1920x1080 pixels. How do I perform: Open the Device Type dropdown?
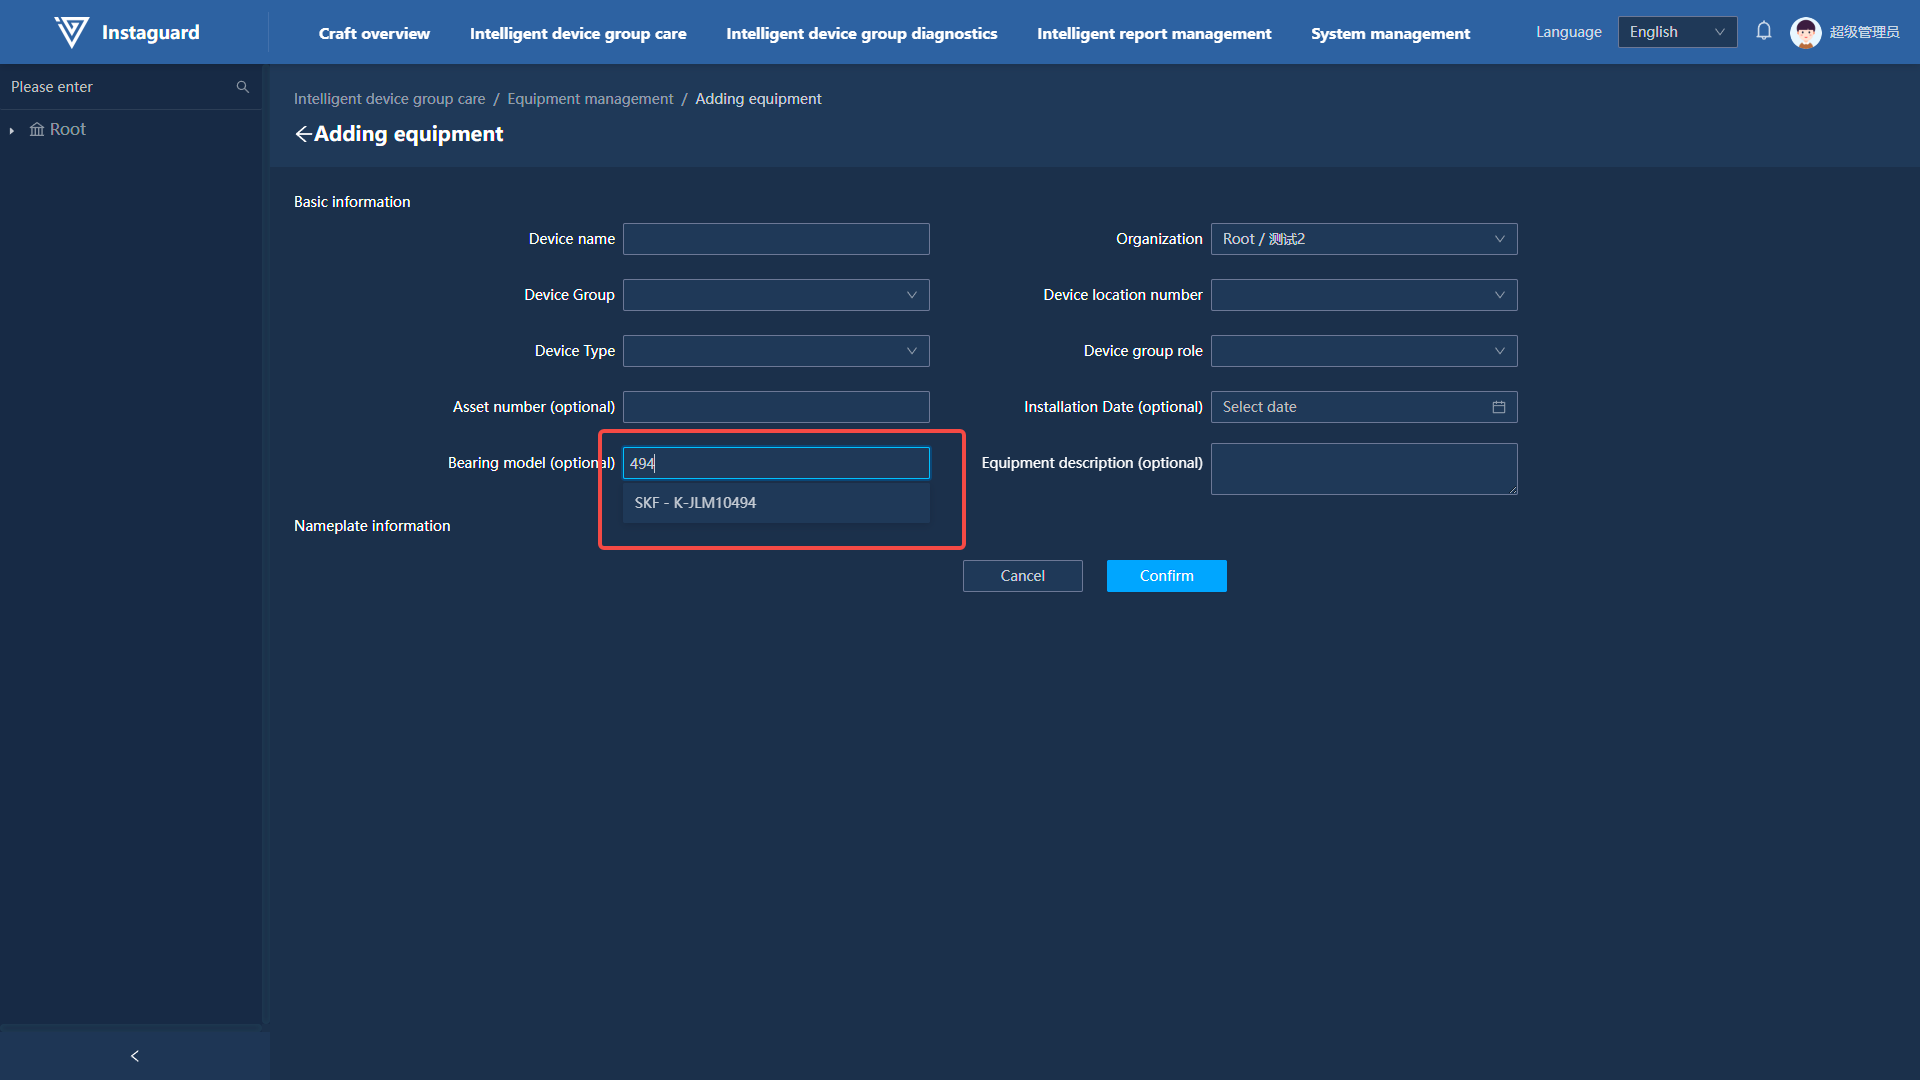[776, 351]
